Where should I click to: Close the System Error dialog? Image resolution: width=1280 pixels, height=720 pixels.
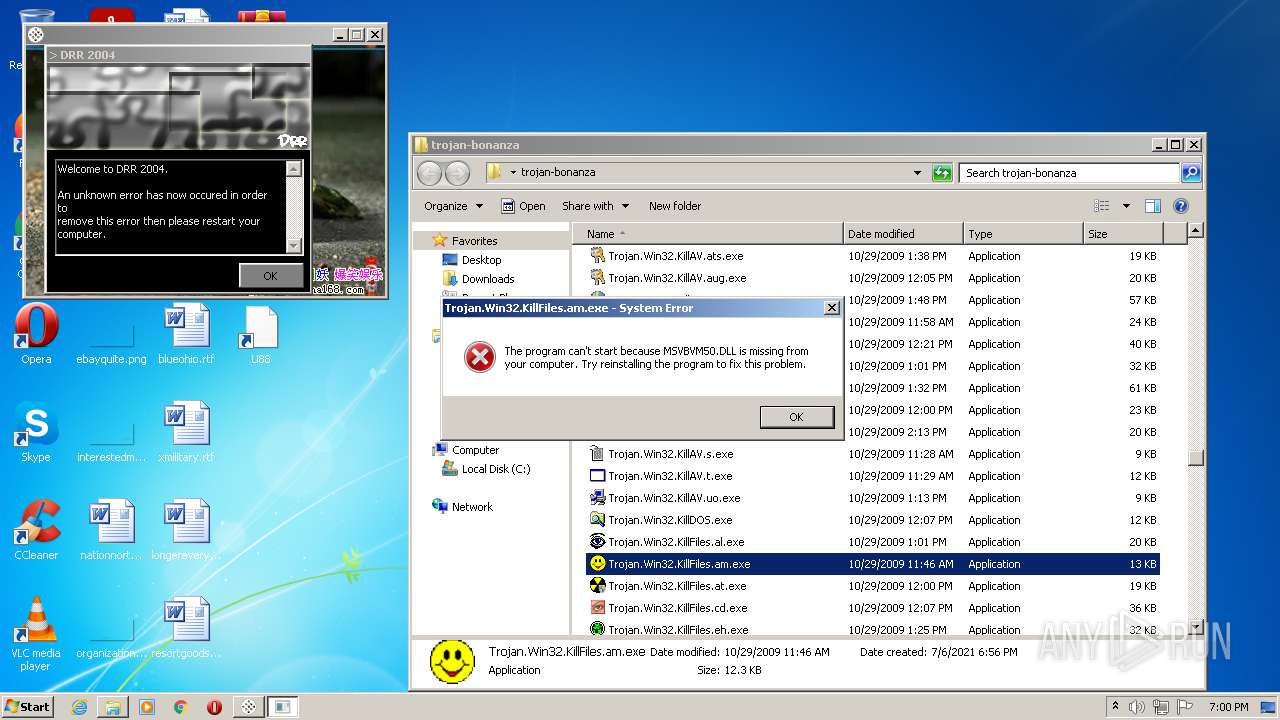pos(831,308)
